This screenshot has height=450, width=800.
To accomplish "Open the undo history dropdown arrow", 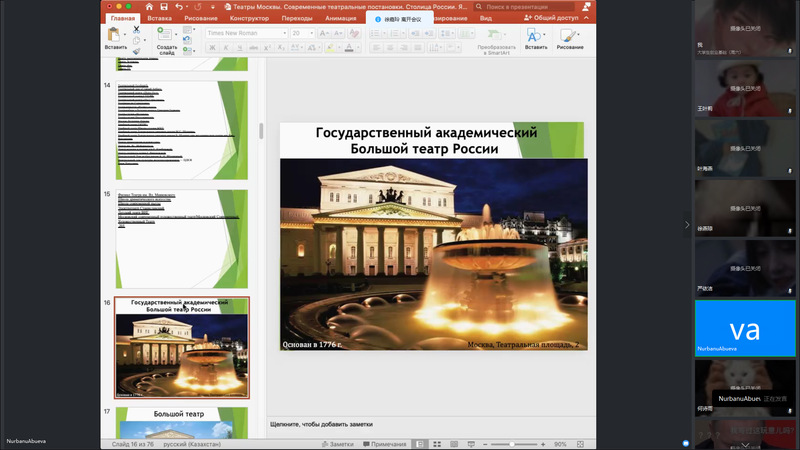I will click(x=187, y=7).
